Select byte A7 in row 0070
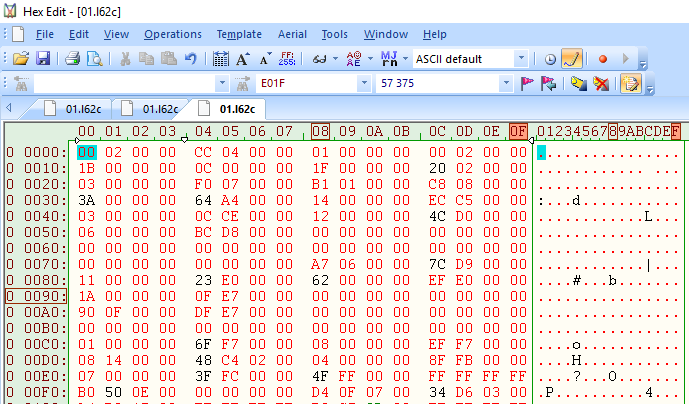The height and width of the screenshot is (404, 689). (320, 264)
